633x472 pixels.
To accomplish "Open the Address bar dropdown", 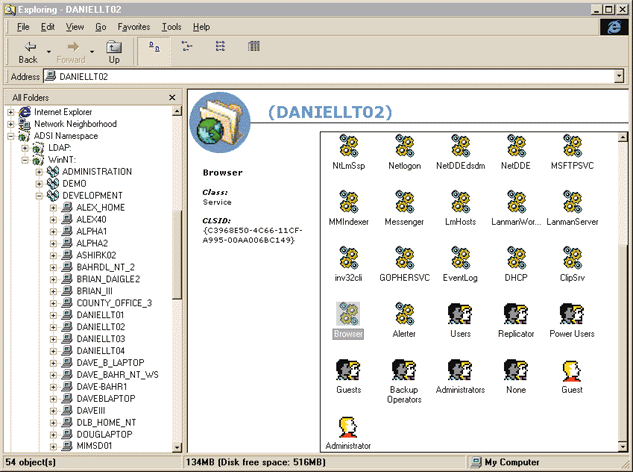I will tap(618, 76).
